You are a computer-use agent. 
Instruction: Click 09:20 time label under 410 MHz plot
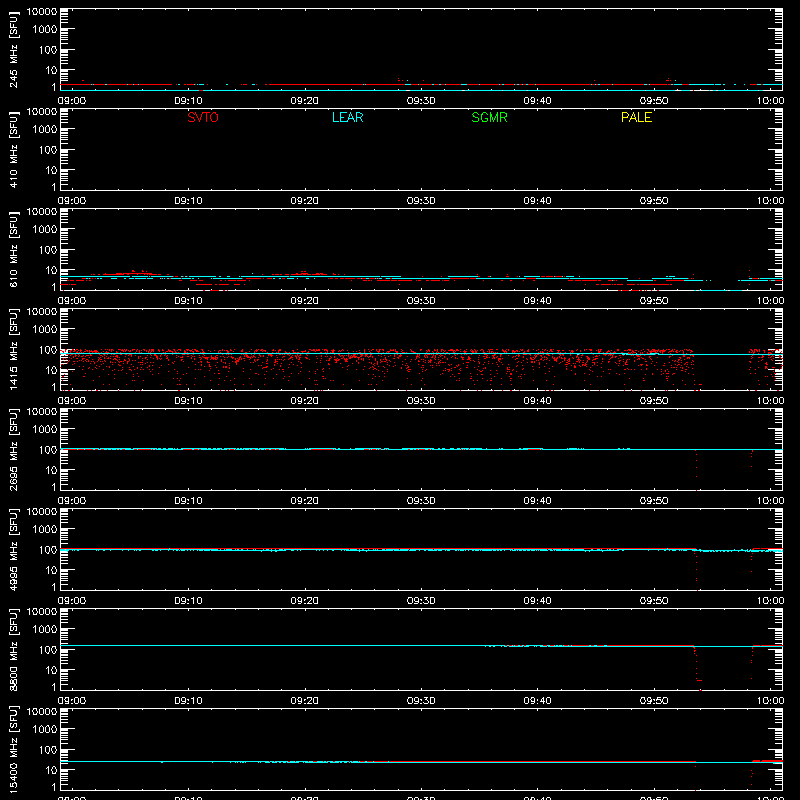point(305,201)
